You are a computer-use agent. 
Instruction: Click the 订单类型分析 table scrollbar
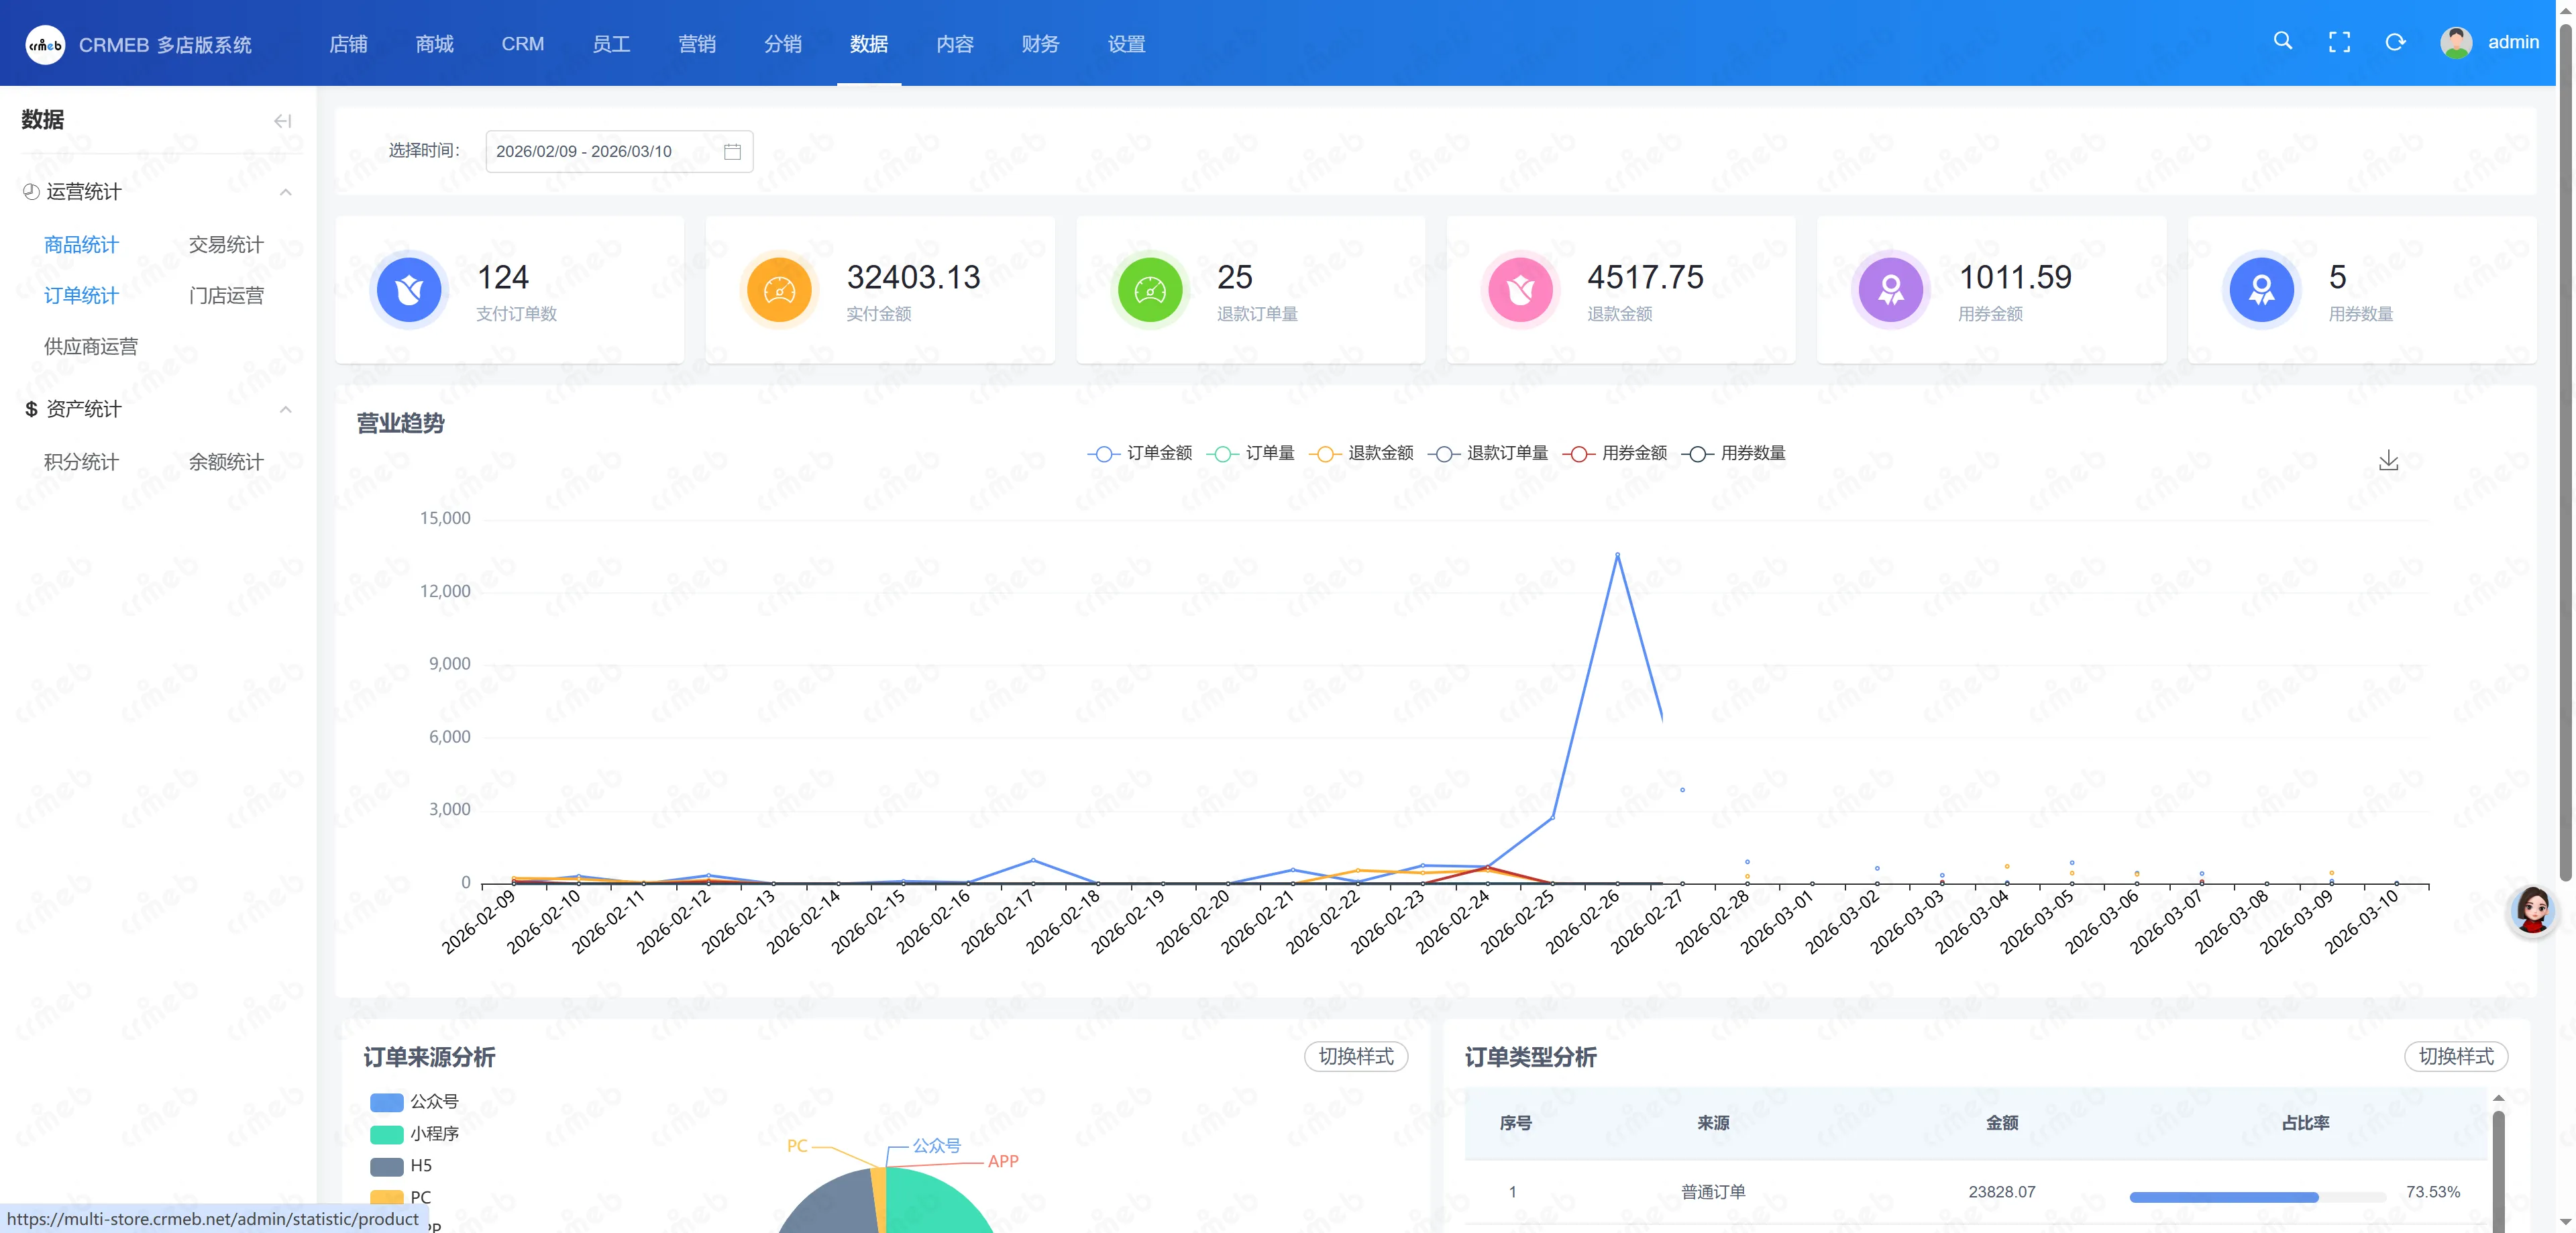tap(2498, 1170)
